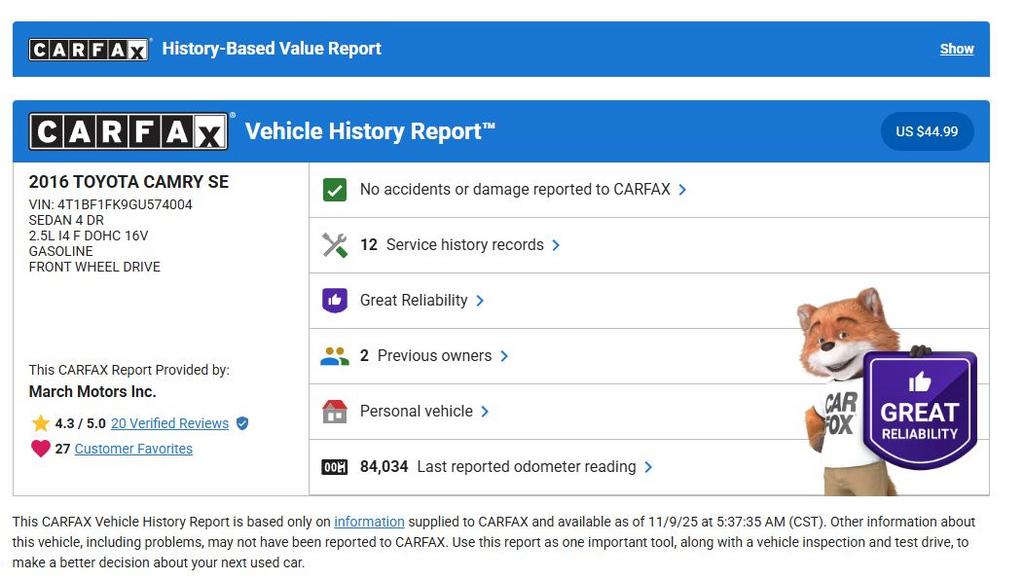Viewport: 1024px width, 580px height.
Task: Follow the information link in the disclaimer
Action: pos(369,522)
